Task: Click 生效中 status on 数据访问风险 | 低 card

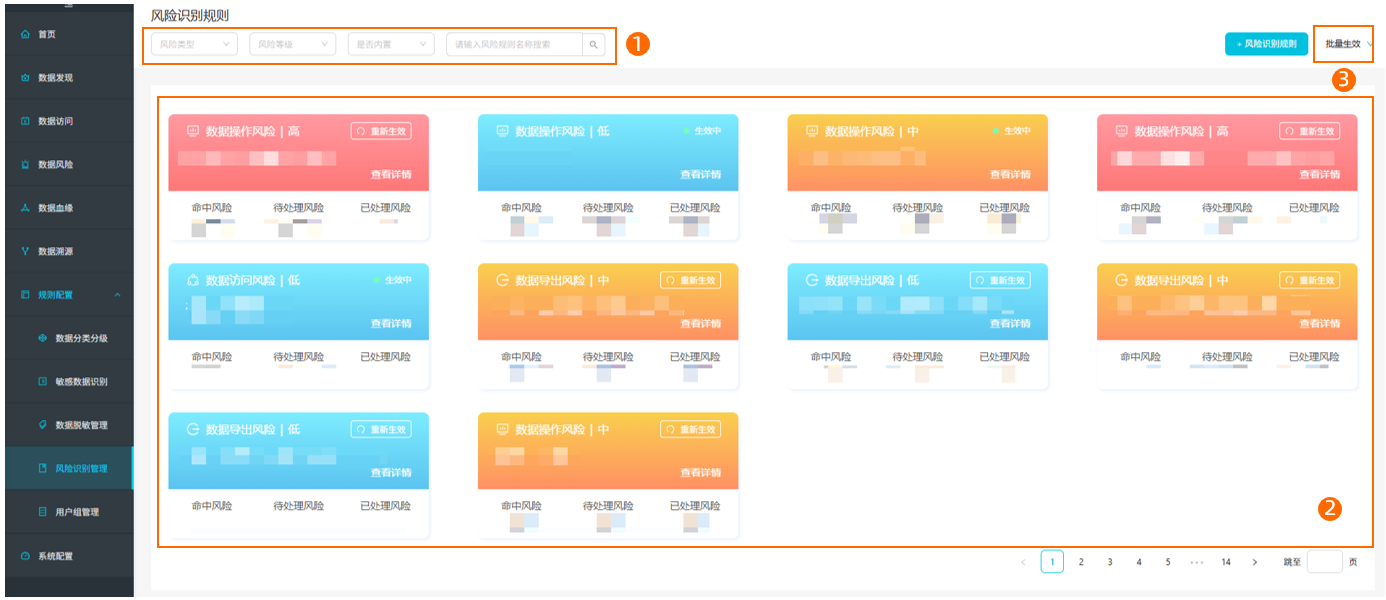Action: (392, 280)
